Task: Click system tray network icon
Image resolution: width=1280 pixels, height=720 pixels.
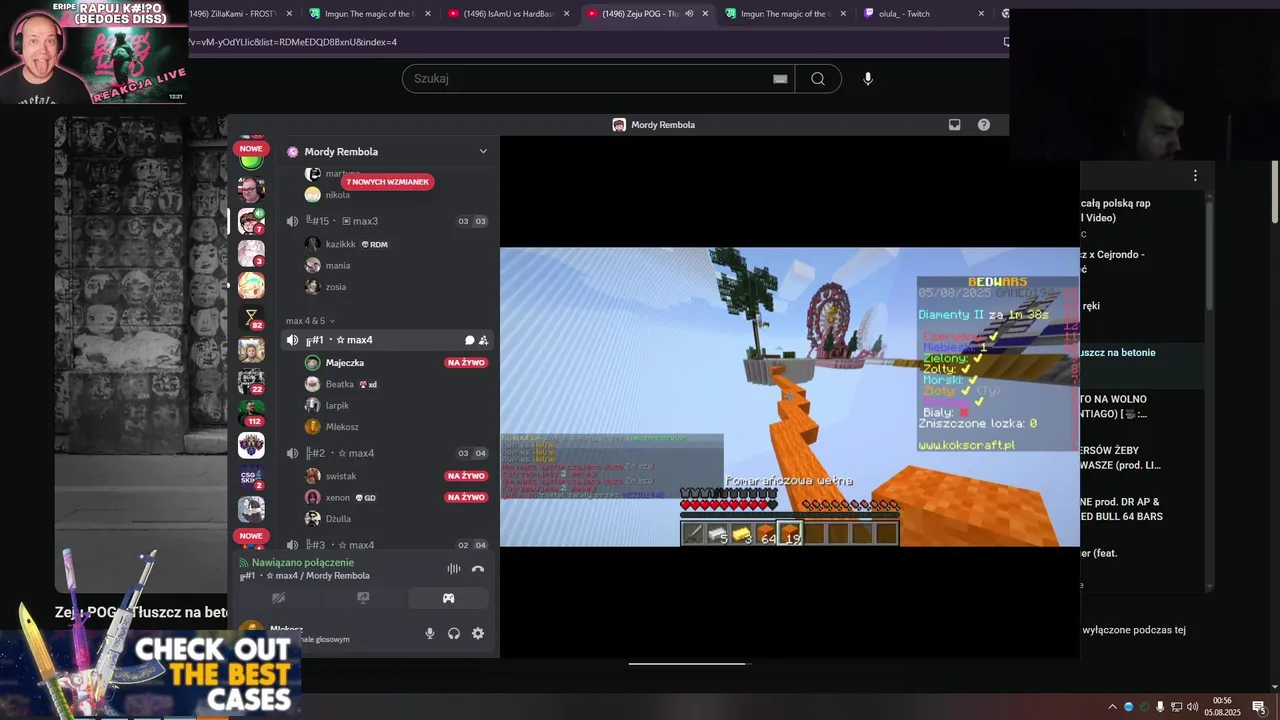Action: [1176, 707]
